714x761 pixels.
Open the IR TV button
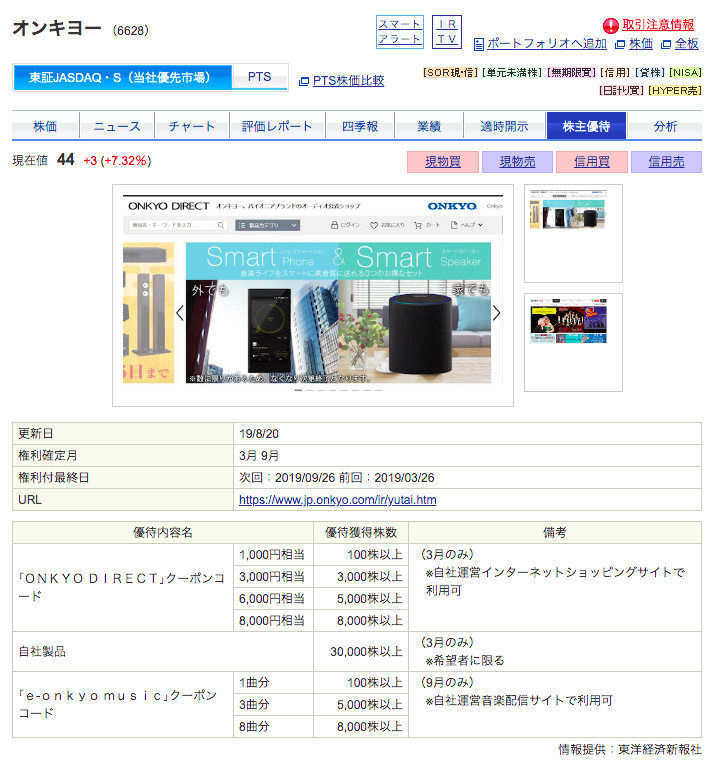[447, 32]
